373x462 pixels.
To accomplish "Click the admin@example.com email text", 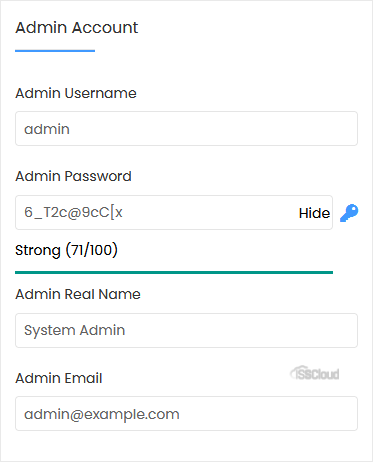I will (x=102, y=414).
